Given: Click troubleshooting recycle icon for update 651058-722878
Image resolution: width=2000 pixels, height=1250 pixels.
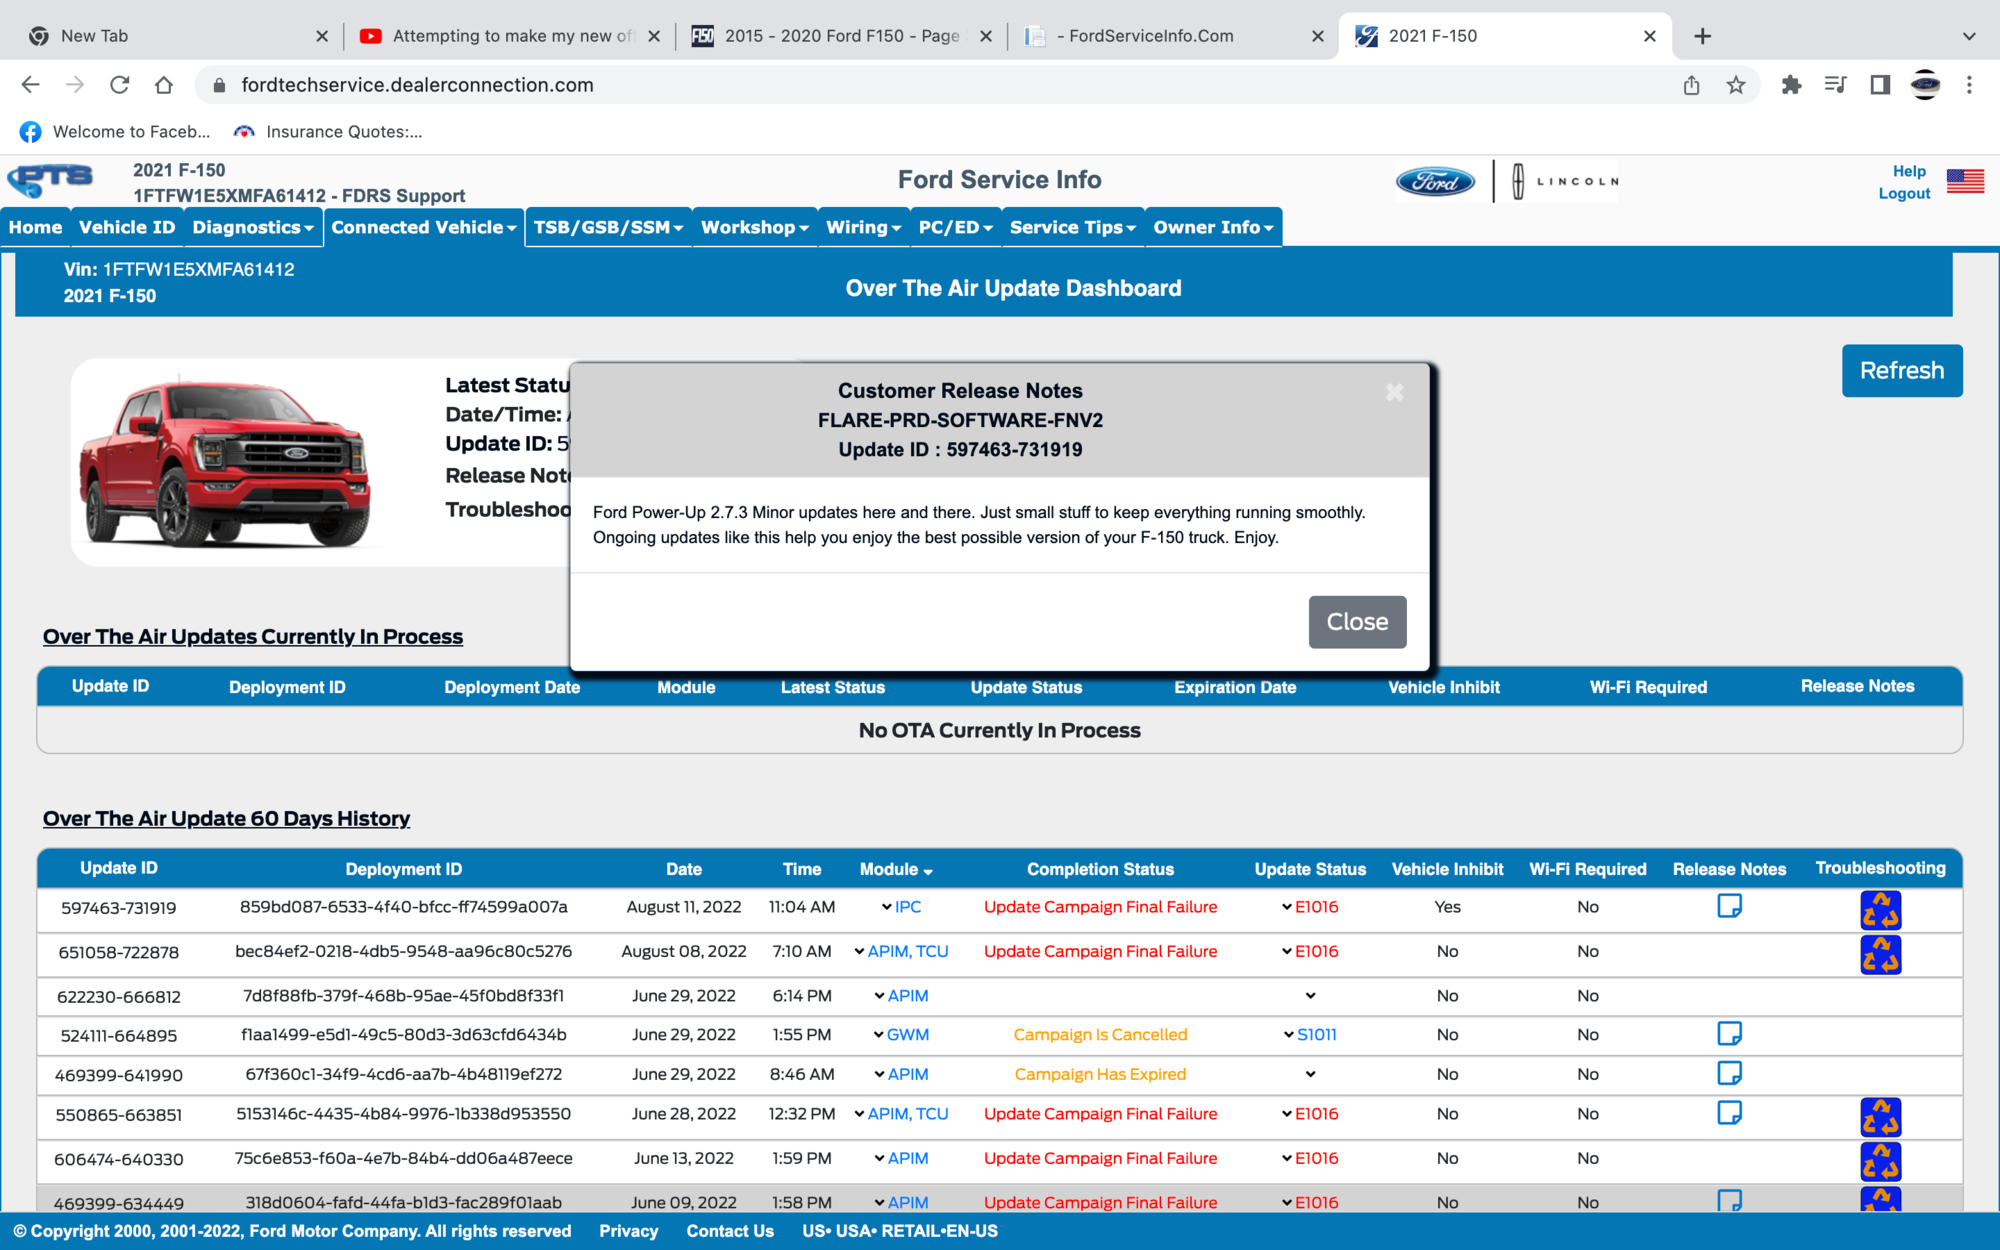Looking at the screenshot, I should point(1881,955).
